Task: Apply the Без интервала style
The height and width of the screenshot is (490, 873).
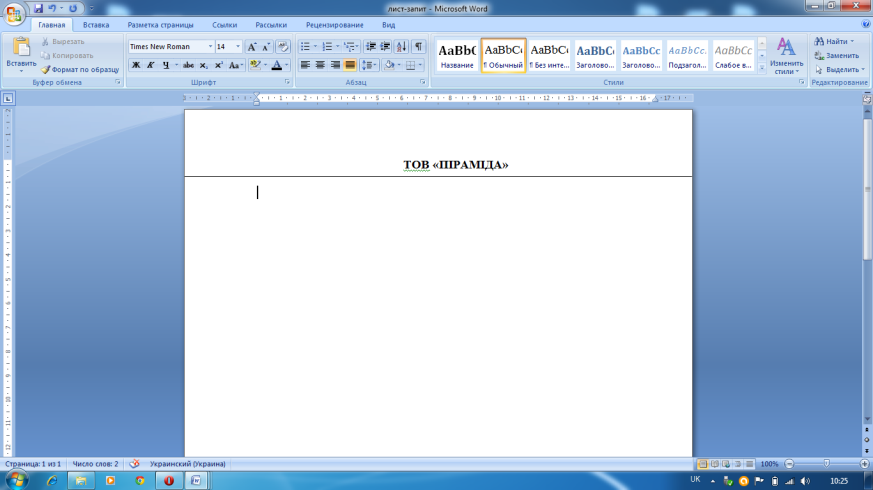Action: click(x=550, y=56)
